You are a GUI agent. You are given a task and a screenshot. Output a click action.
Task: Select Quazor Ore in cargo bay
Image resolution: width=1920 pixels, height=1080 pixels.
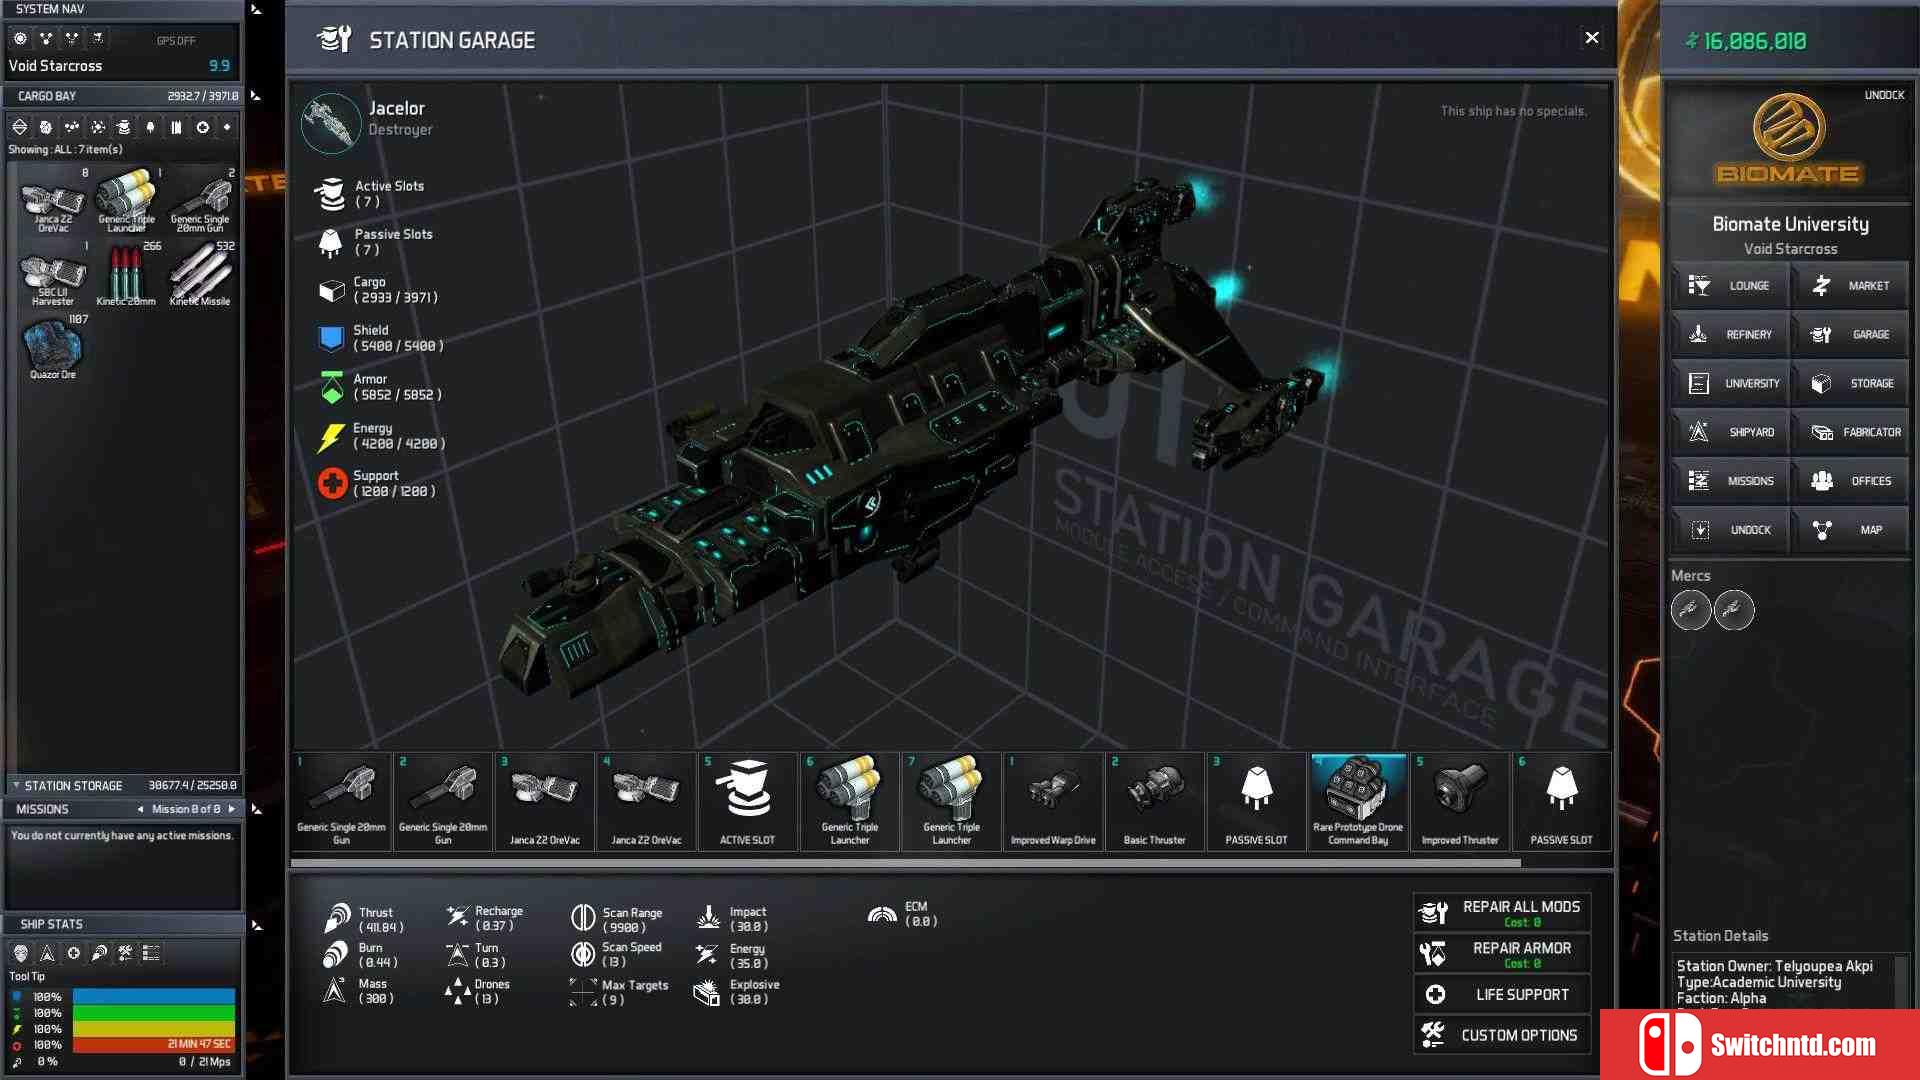point(53,347)
